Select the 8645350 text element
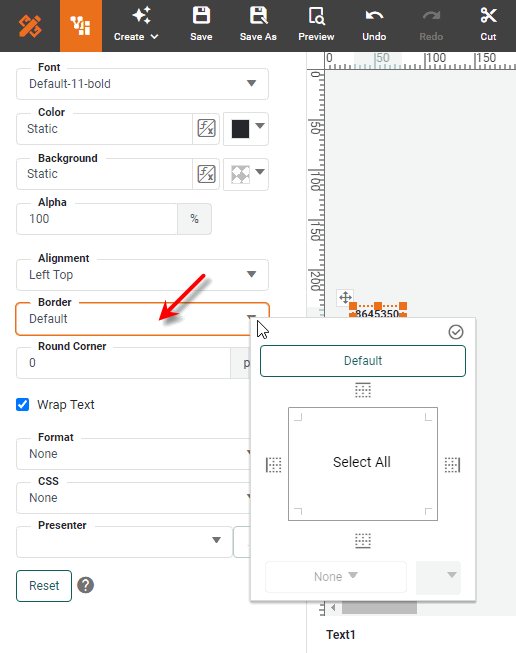Image resolution: width=516 pixels, height=653 pixels. pyautogui.click(x=378, y=313)
